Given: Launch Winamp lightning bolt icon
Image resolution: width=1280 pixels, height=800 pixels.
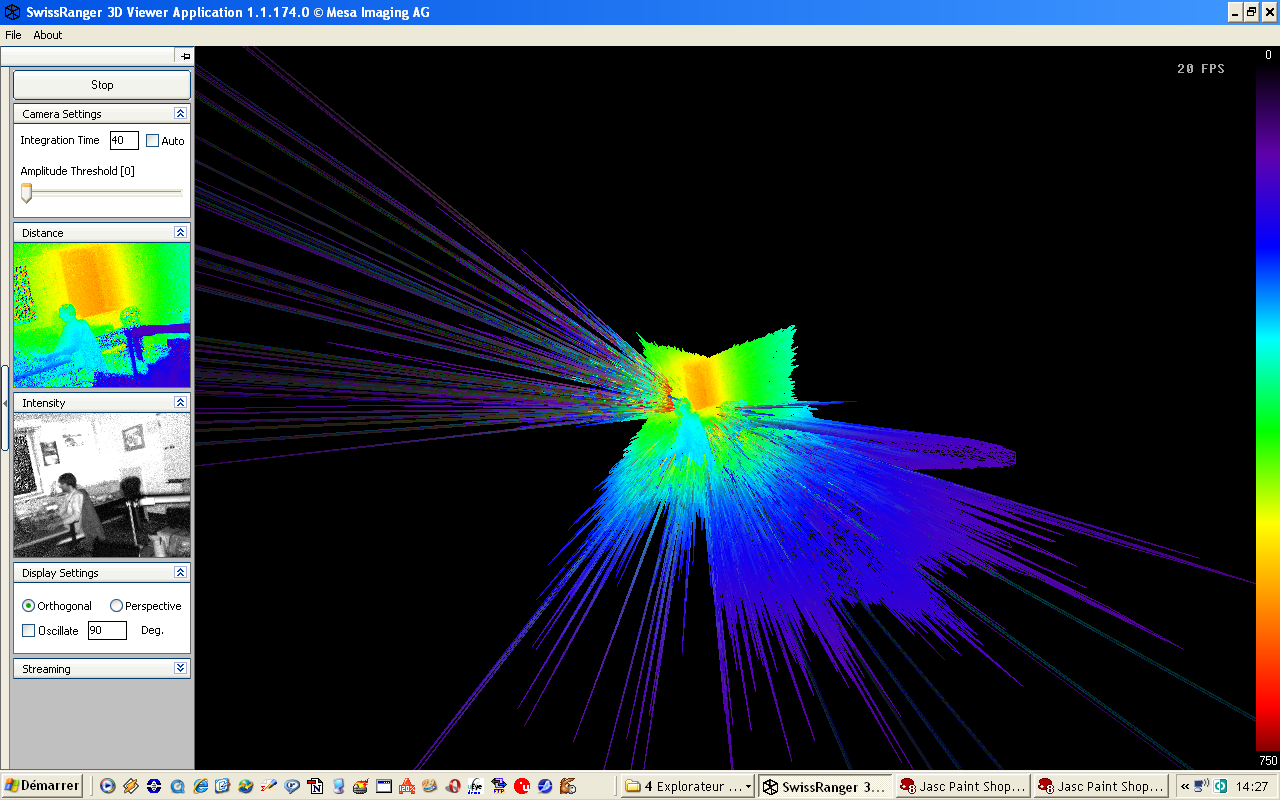Looking at the screenshot, I should 131,786.
